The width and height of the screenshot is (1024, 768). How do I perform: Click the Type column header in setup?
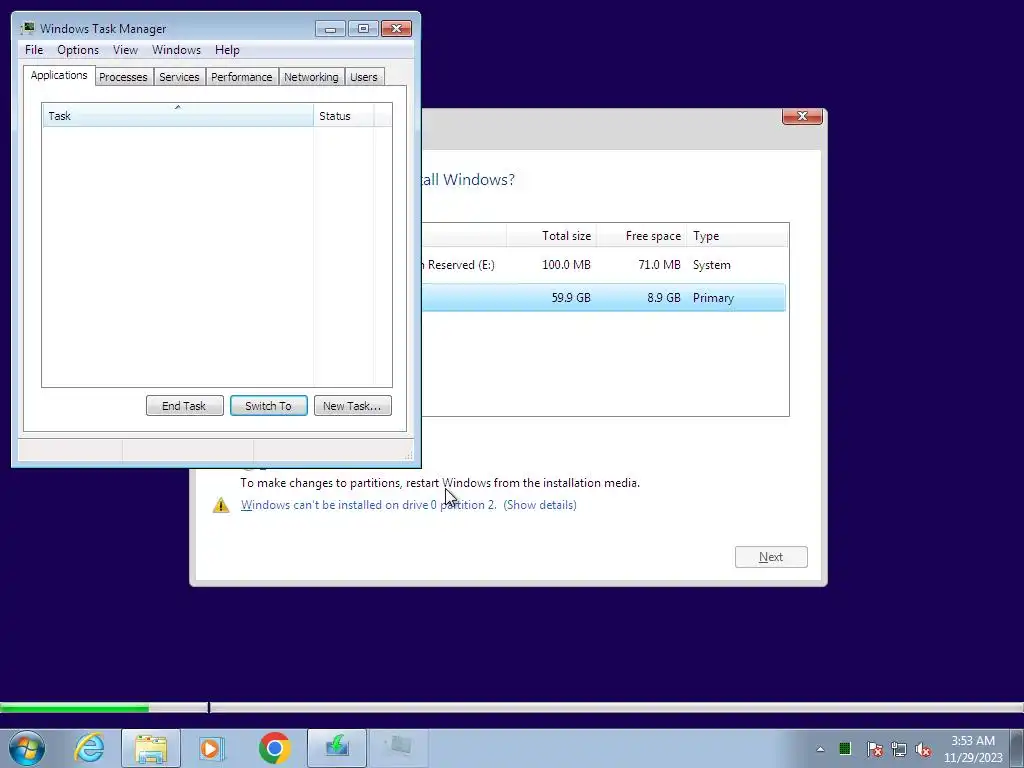[737, 236]
